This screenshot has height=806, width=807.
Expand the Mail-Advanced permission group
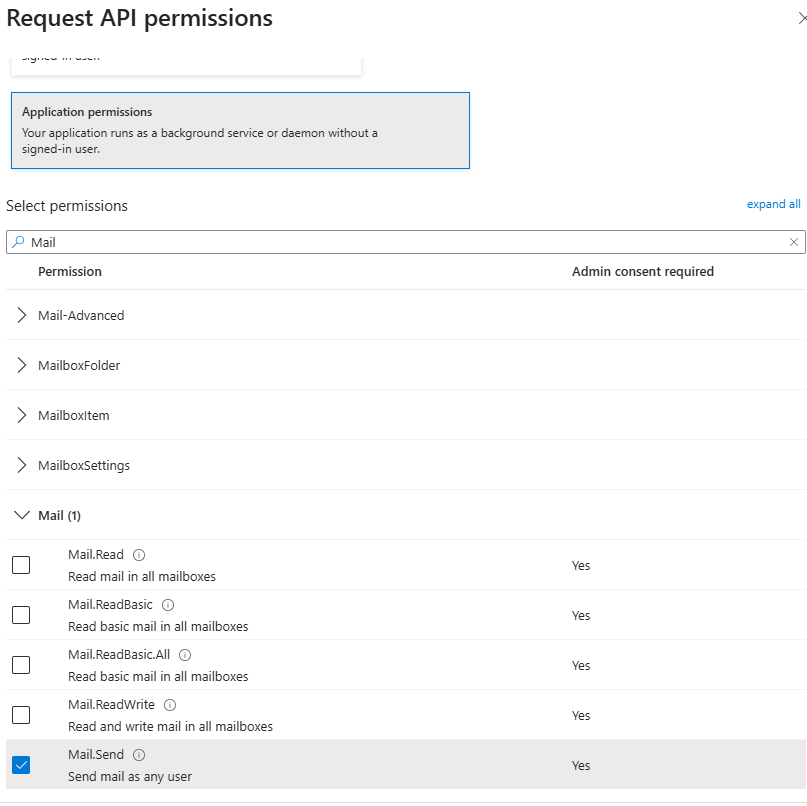(x=22, y=315)
